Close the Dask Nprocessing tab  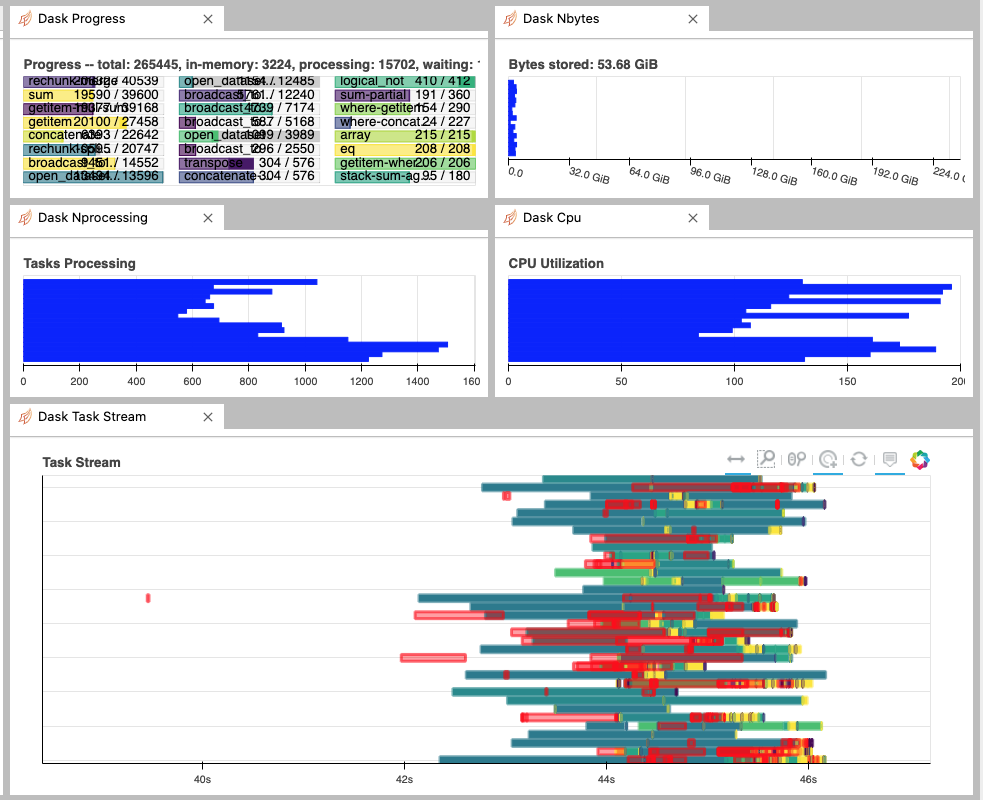pyautogui.click(x=208, y=218)
